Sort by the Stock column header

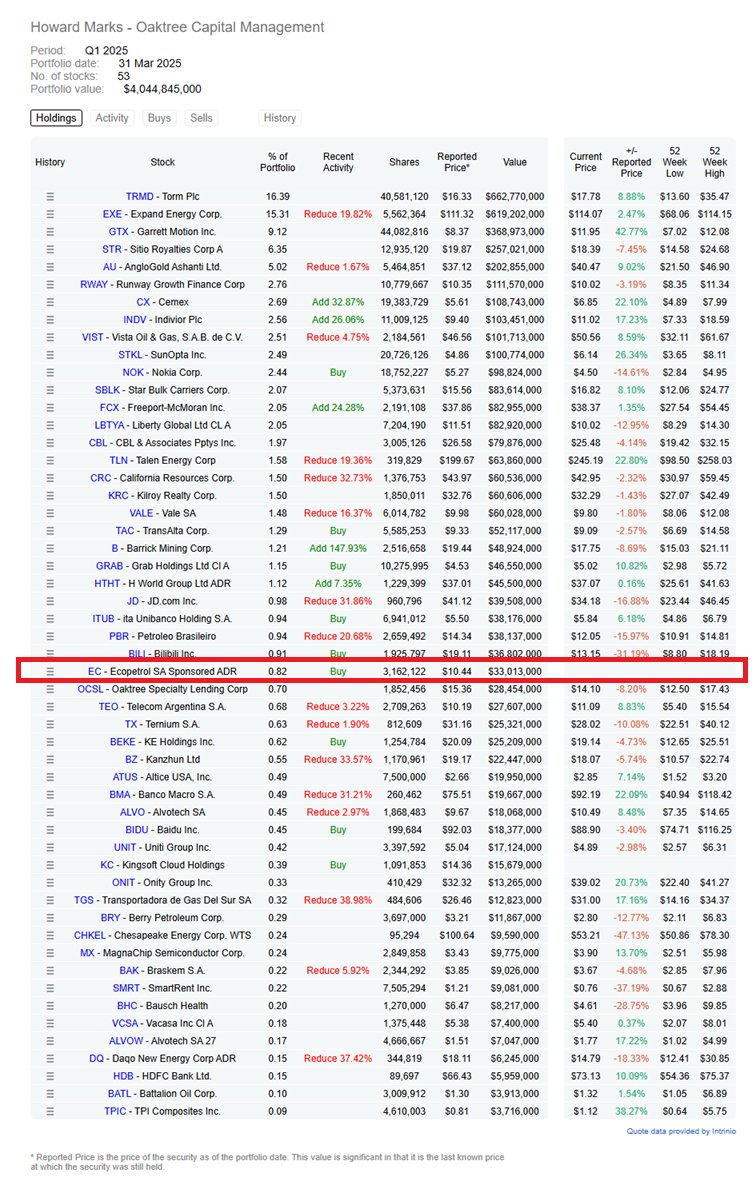pyautogui.click(x=163, y=162)
